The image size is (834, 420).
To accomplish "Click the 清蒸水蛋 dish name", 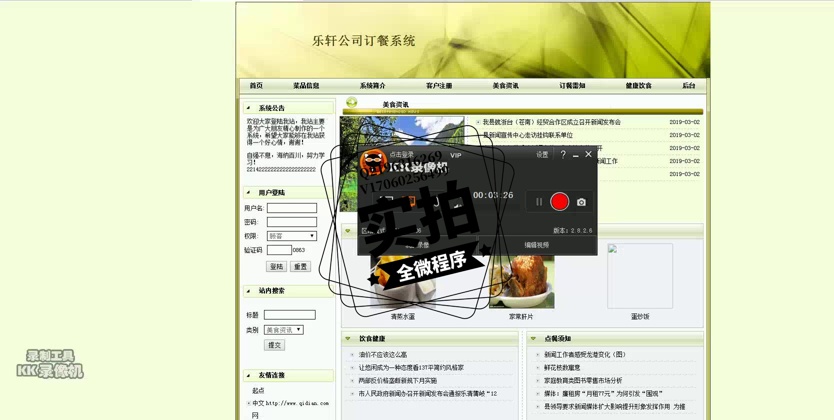I will [403, 316].
